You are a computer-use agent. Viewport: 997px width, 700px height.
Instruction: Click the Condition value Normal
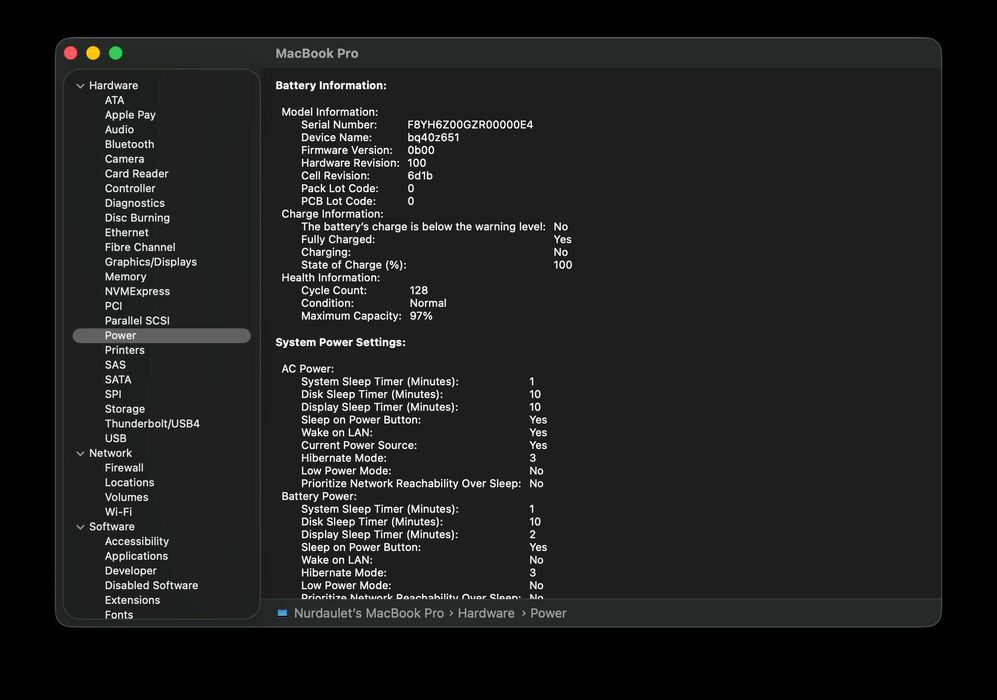point(428,303)
